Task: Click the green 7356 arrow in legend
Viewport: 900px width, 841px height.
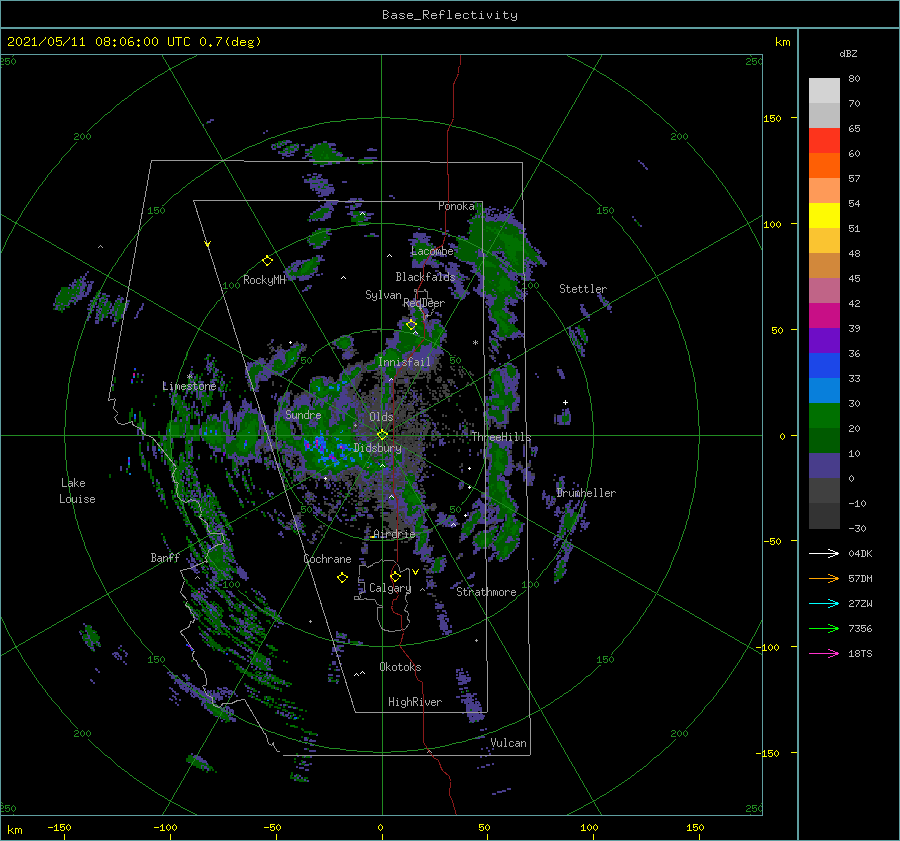Action: click(824, 629)
